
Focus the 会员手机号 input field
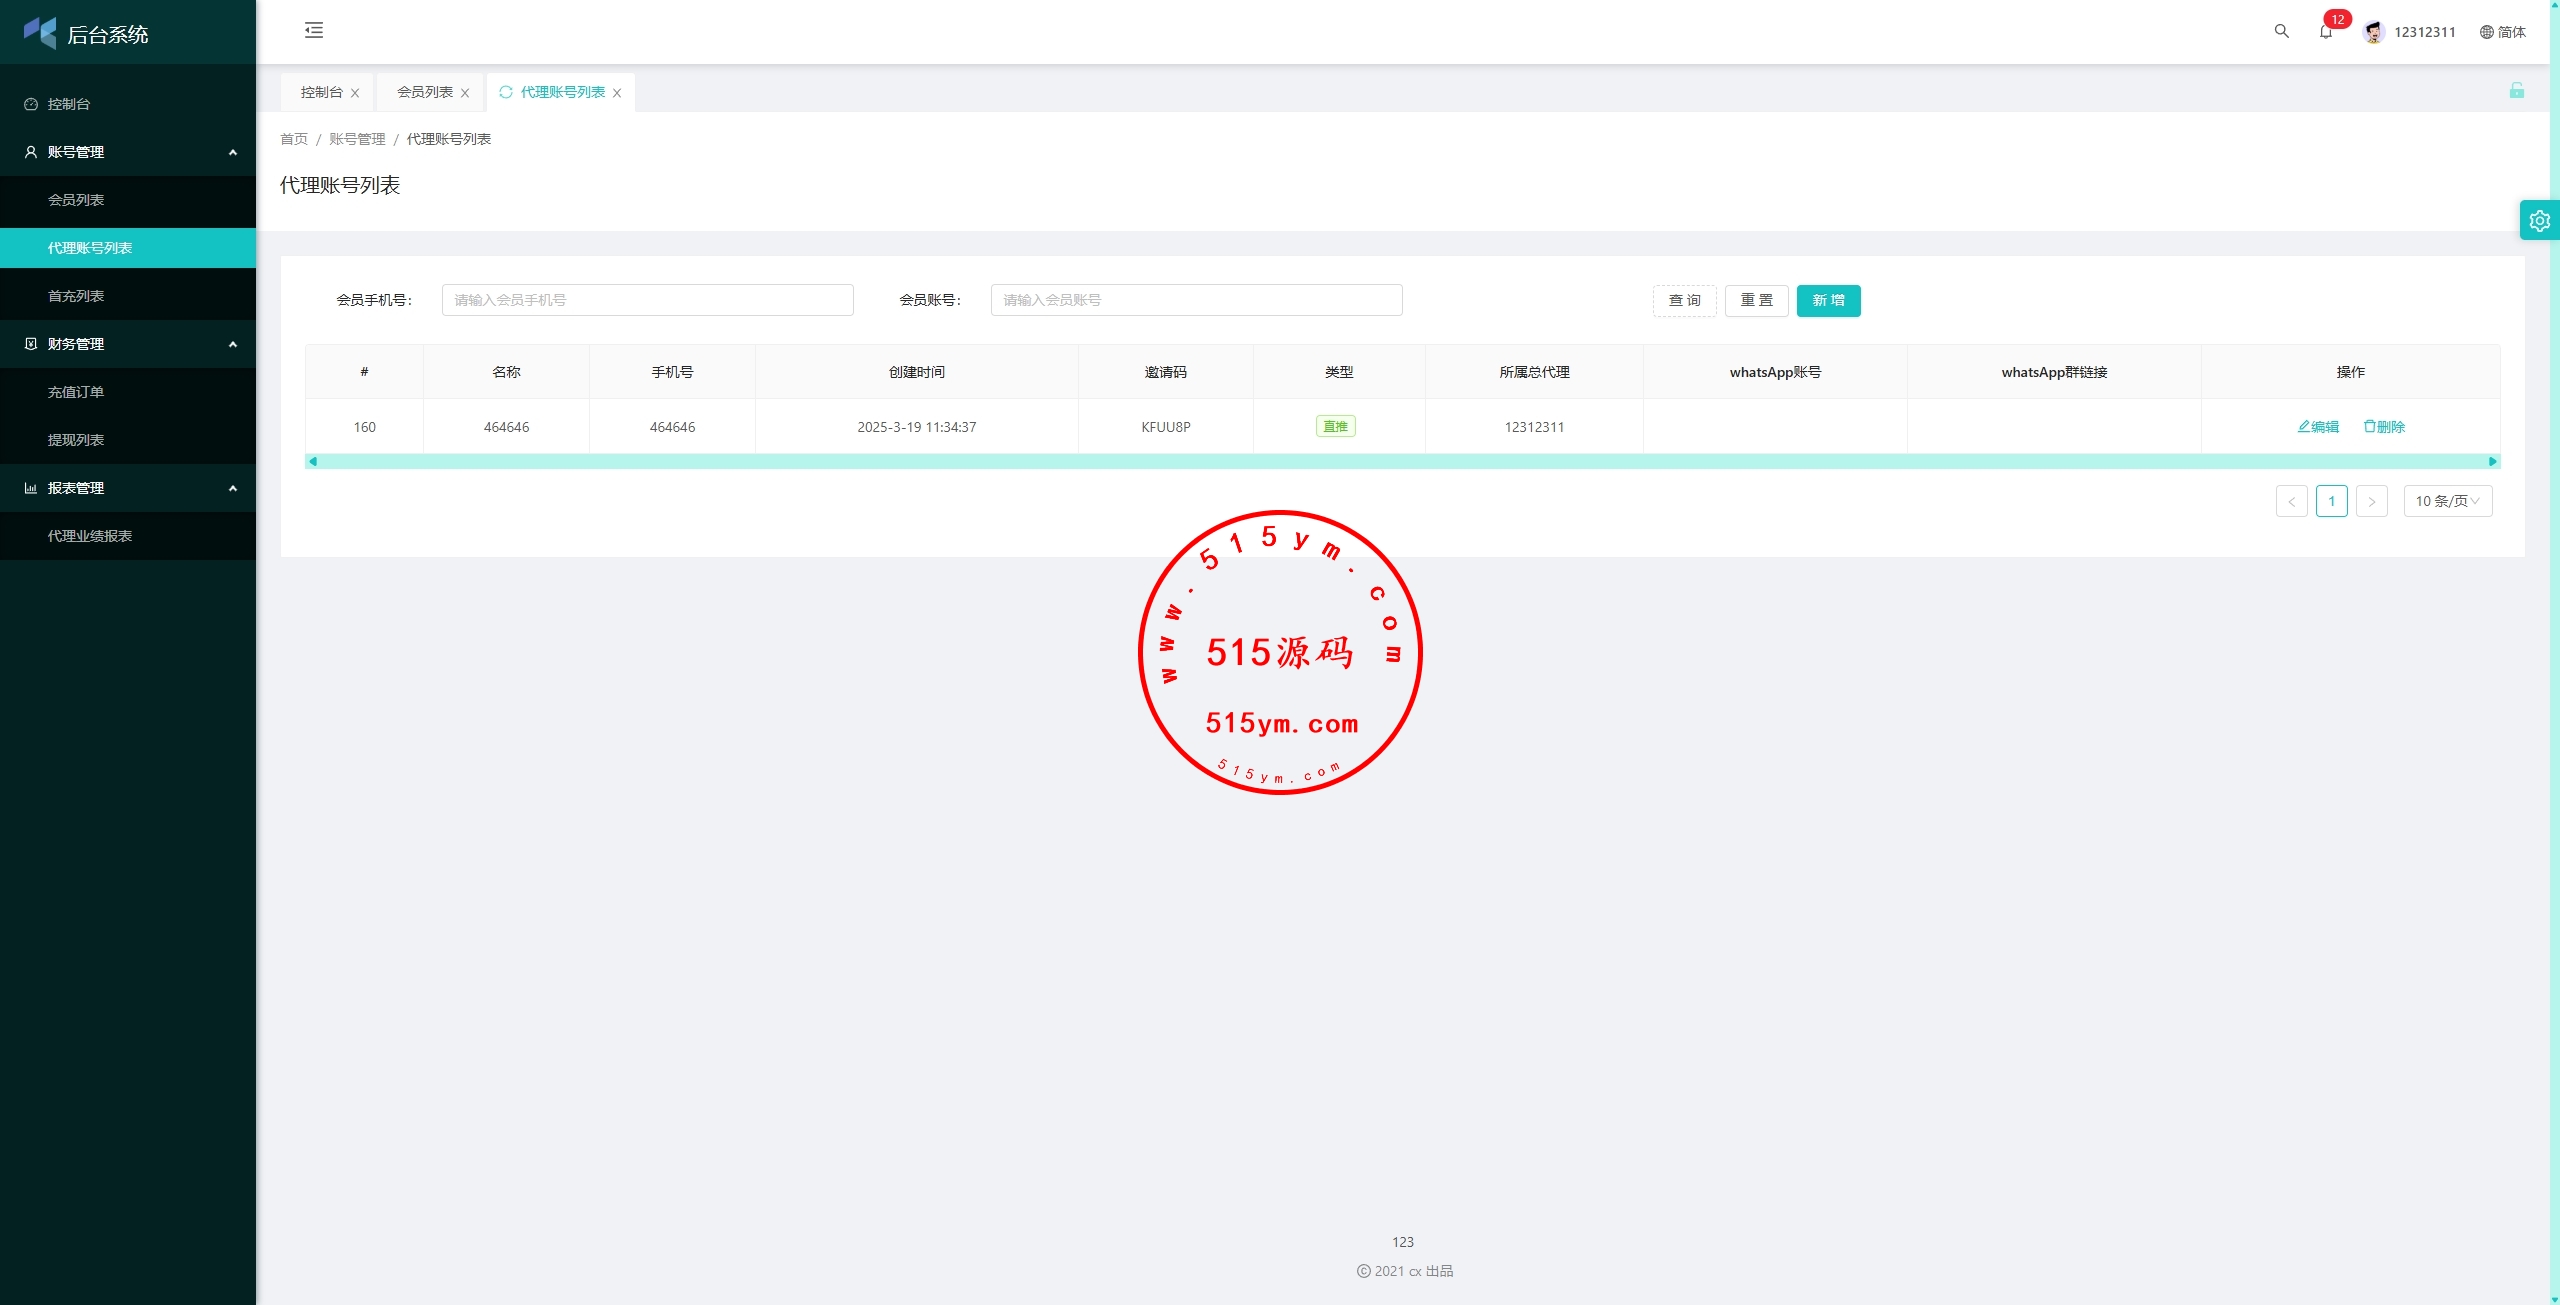tap(647, 300)
